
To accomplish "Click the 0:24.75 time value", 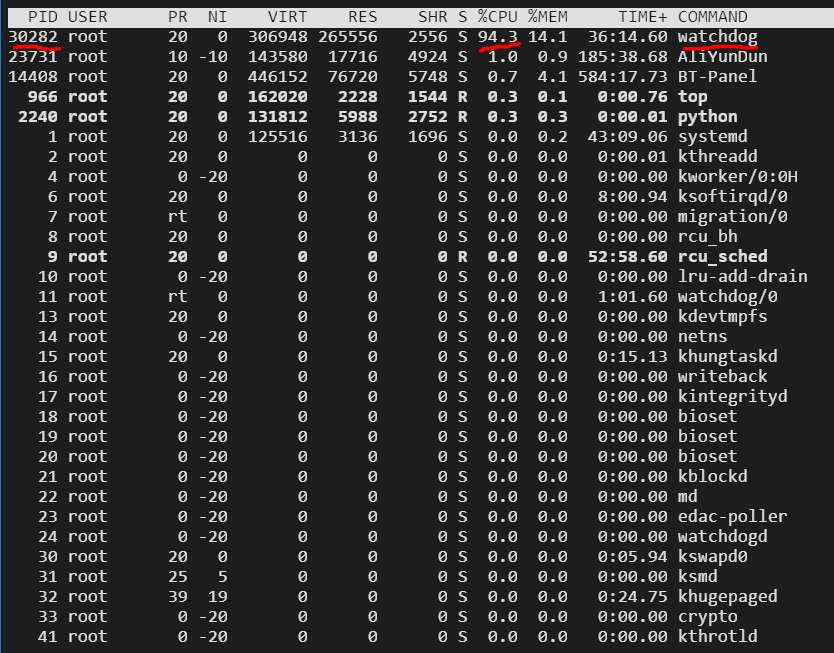I will tap(632, 597).
